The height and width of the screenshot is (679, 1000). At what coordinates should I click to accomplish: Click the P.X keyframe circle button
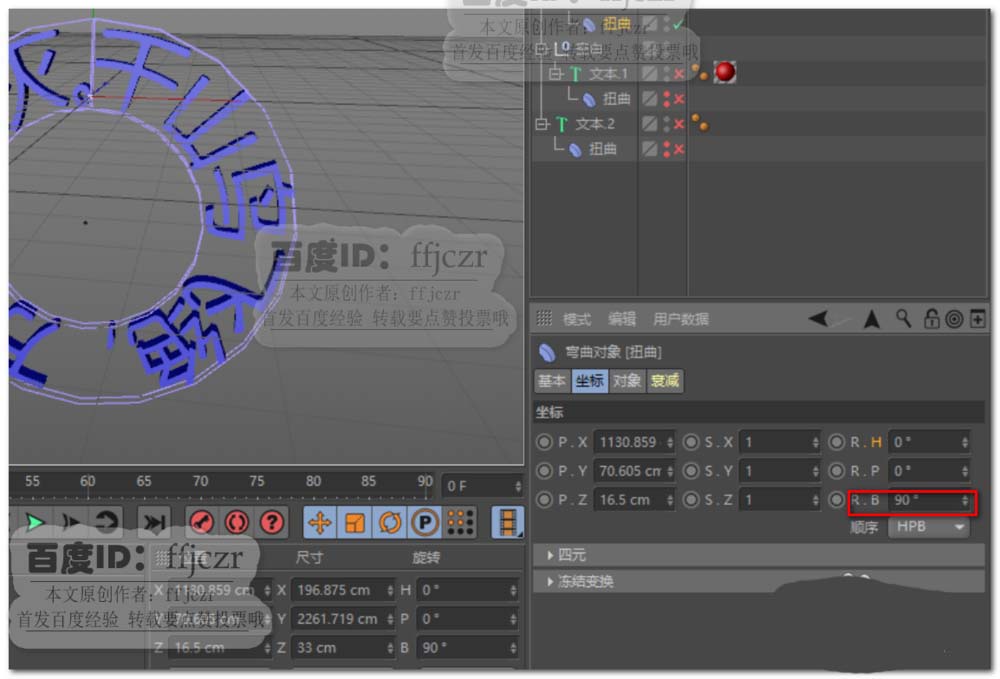click(544, 442)
